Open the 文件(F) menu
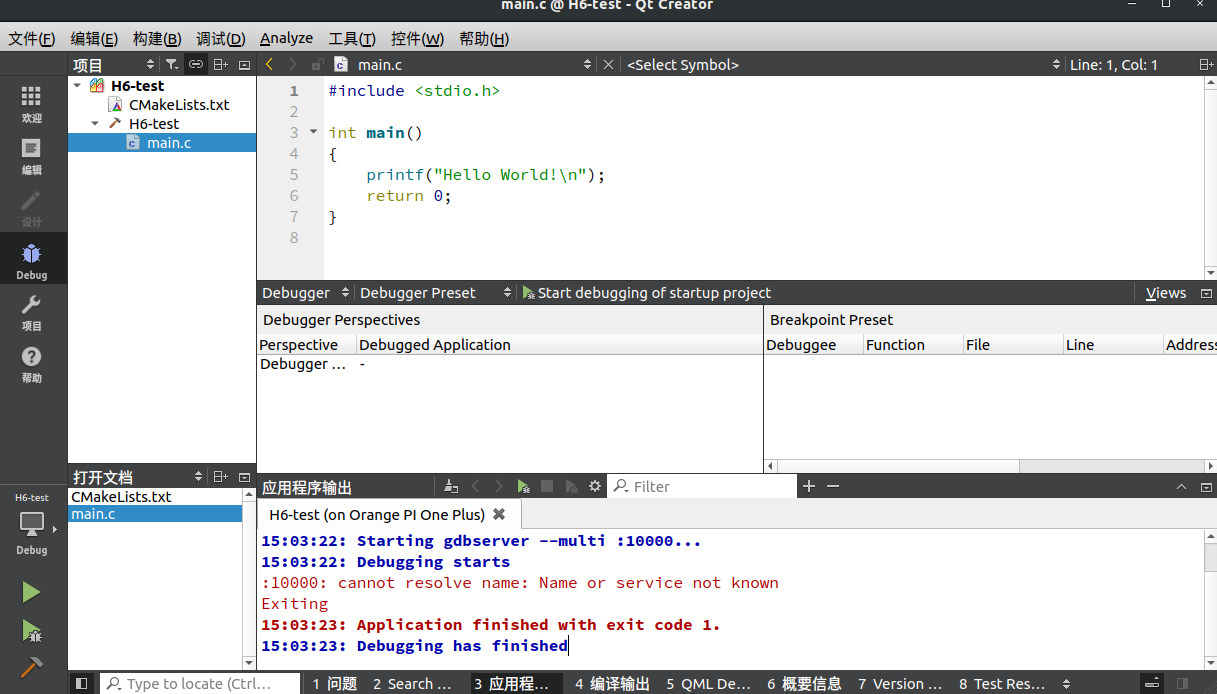 (x=32, y=39)
